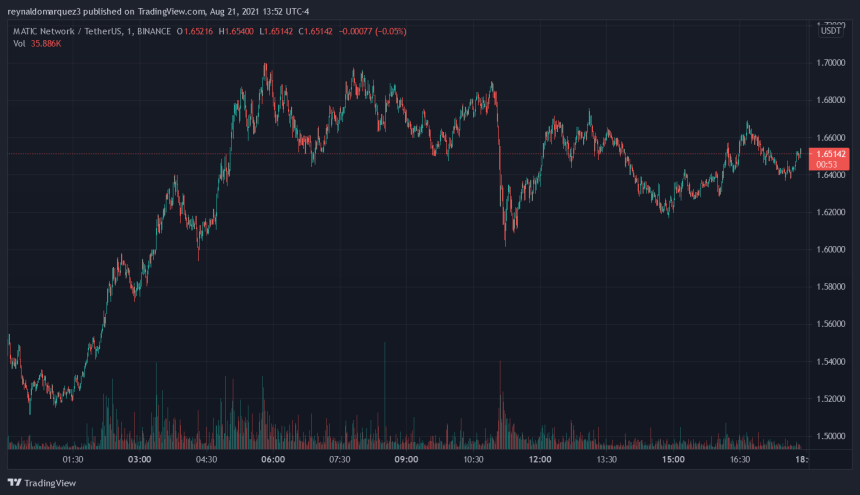The image size is (860, 495).
Task: Click the closing price C1.65142 value
Action: 315,31
